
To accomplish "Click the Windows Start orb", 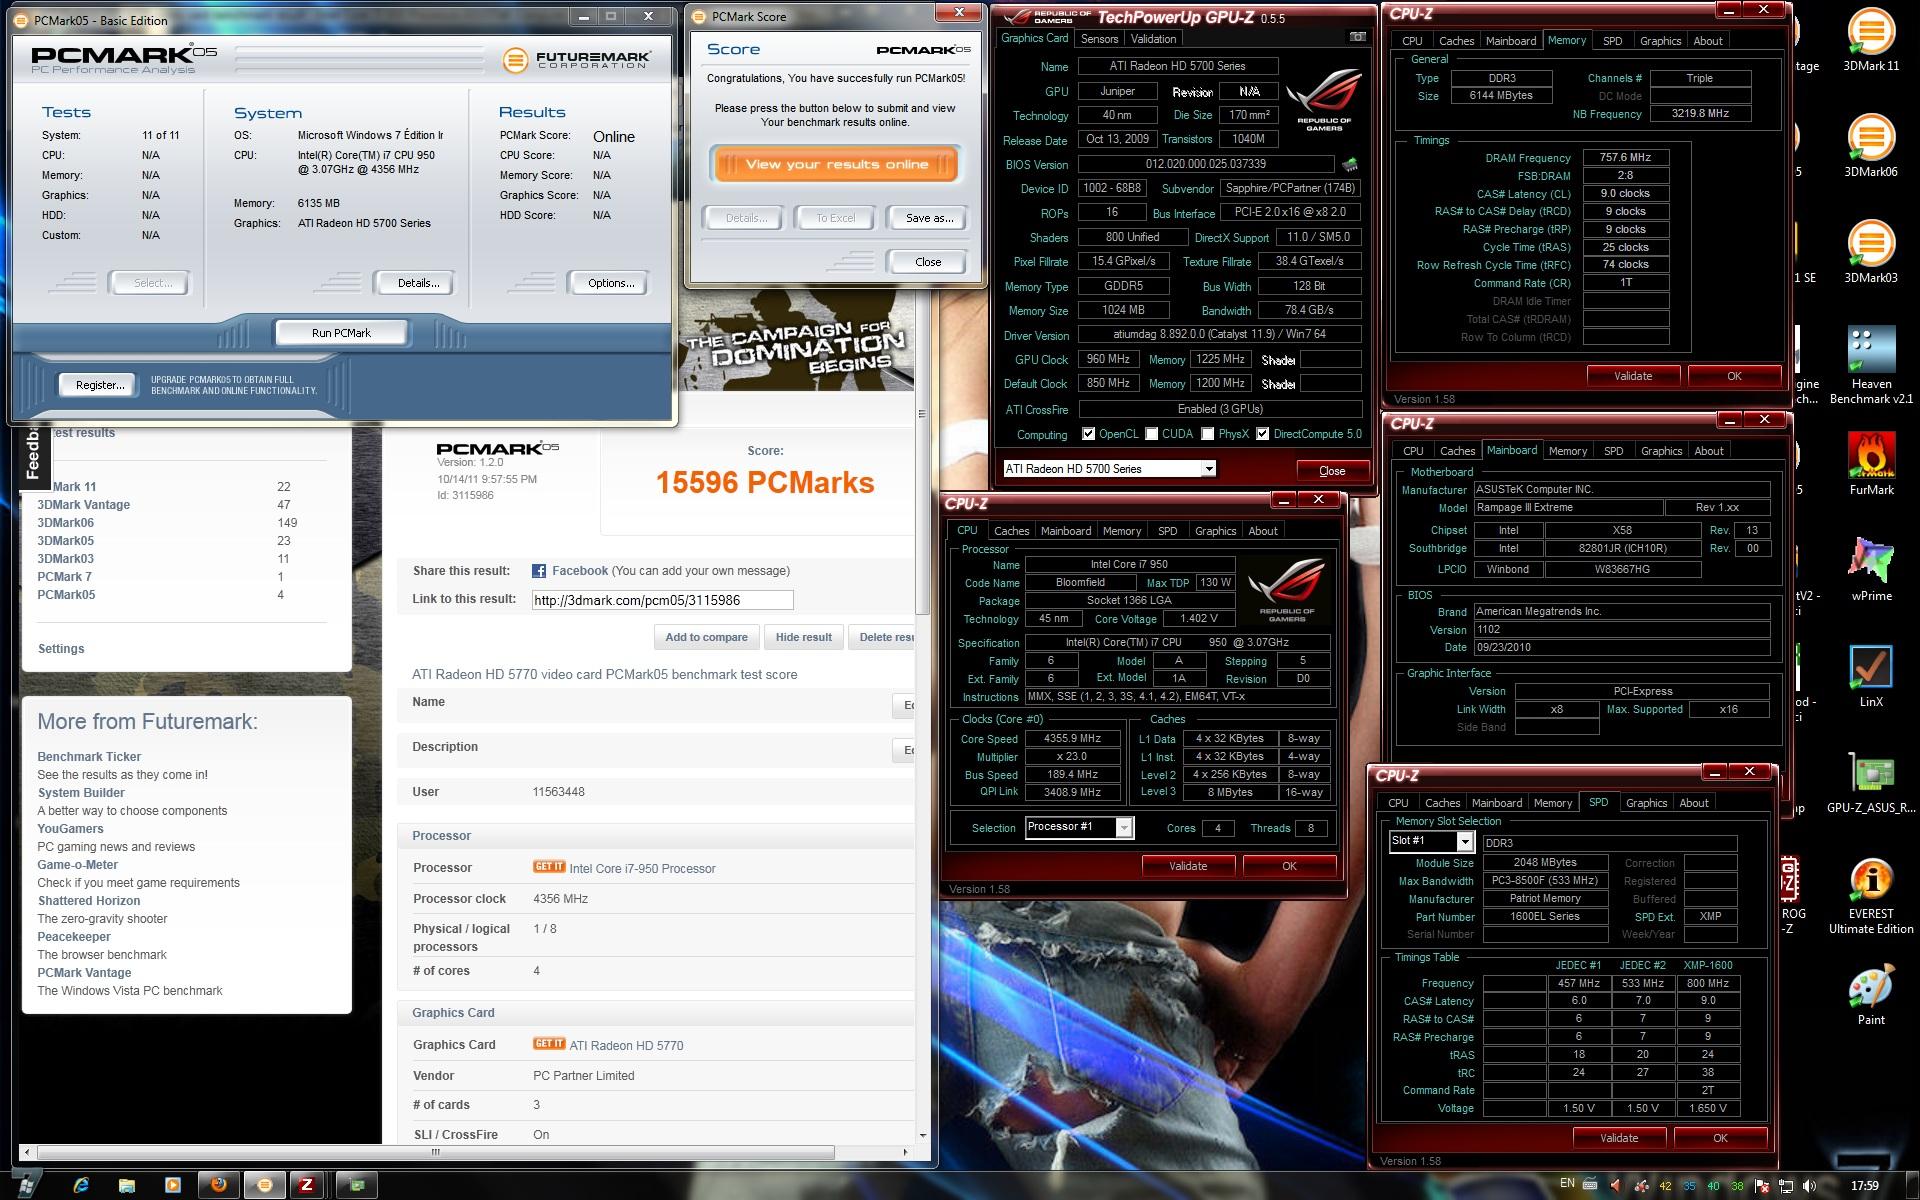I will [27, 1185].
